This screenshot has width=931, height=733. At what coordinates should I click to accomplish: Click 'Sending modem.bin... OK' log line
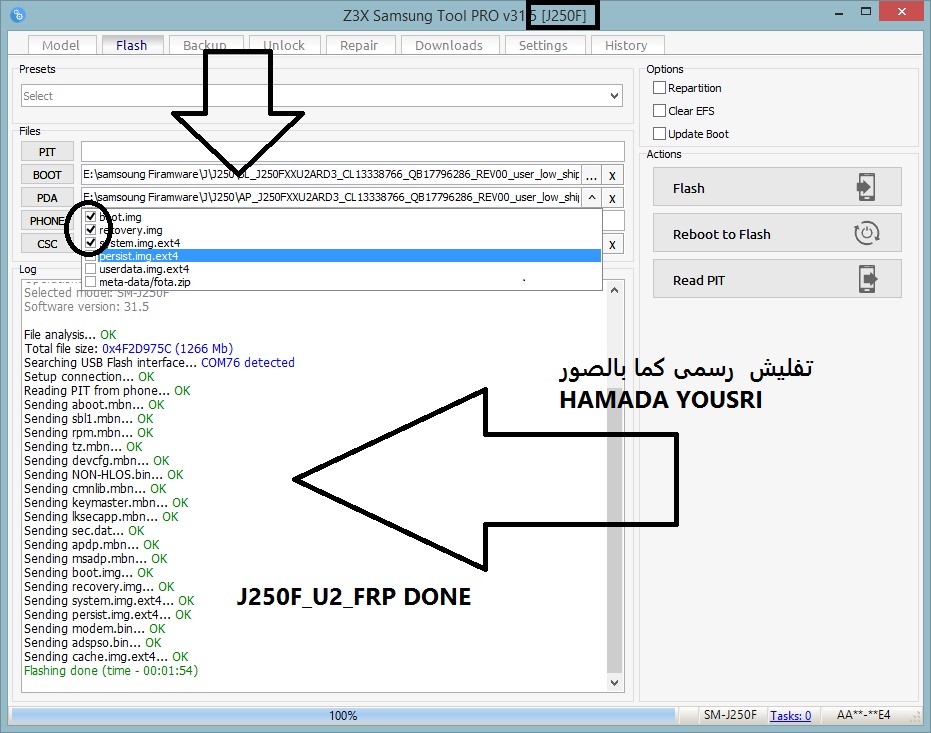pos(95,629)
